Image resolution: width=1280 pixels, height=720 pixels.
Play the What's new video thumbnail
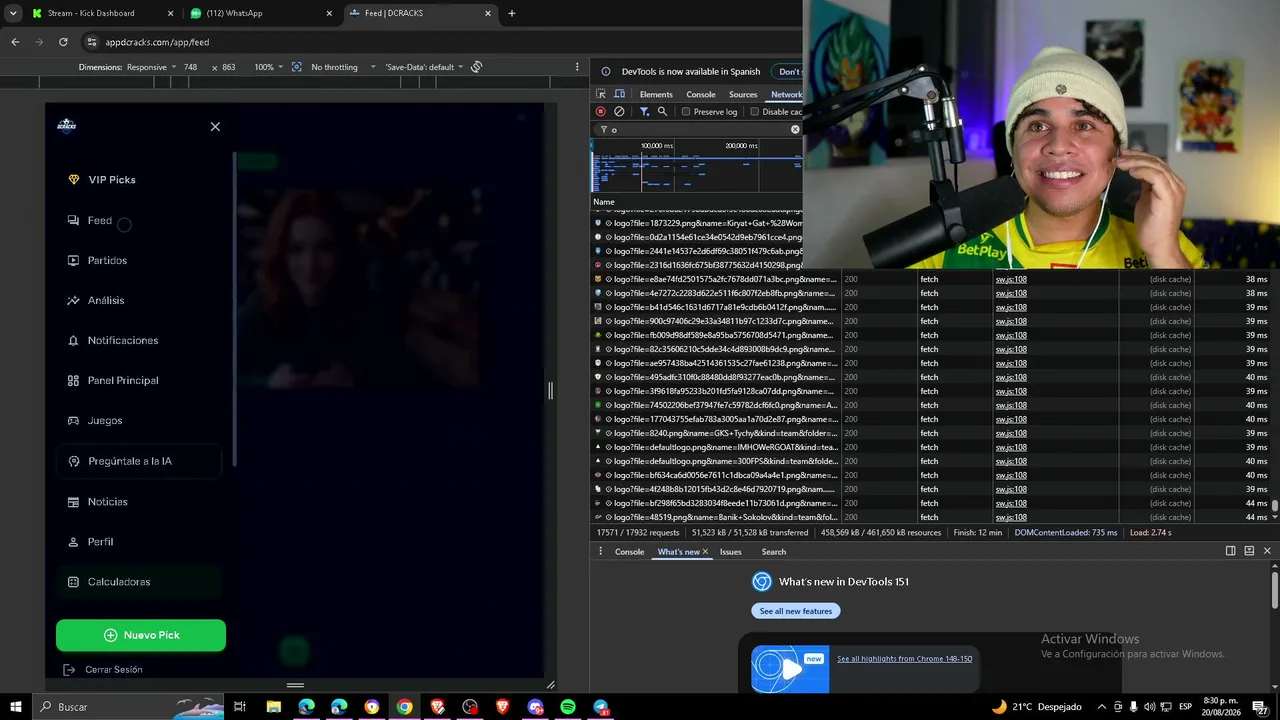(790, 669)
